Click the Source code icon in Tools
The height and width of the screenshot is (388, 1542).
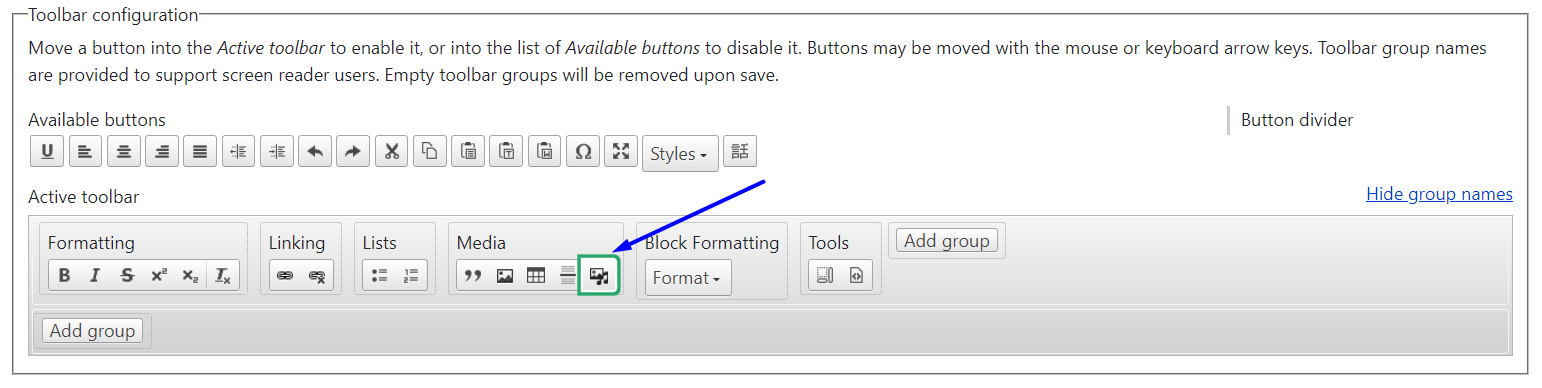[x=856, y=275]
